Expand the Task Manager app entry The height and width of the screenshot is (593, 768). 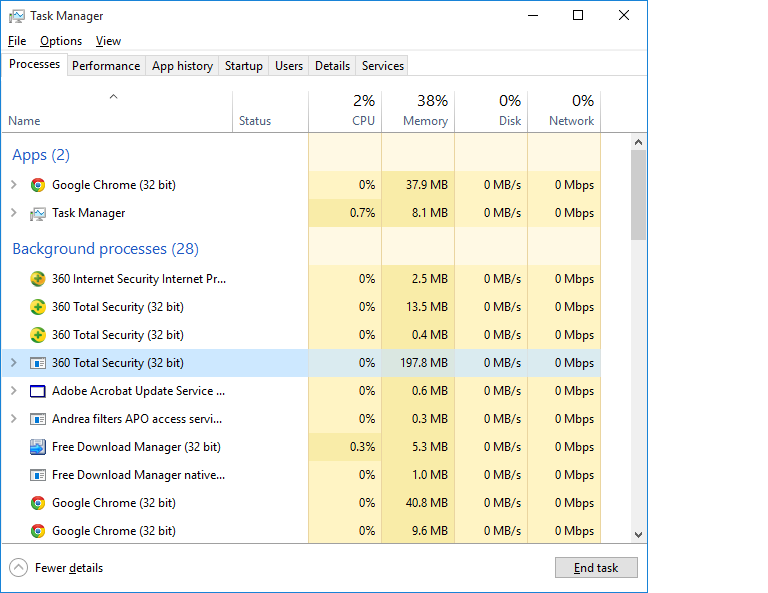(x=14, y=213)
